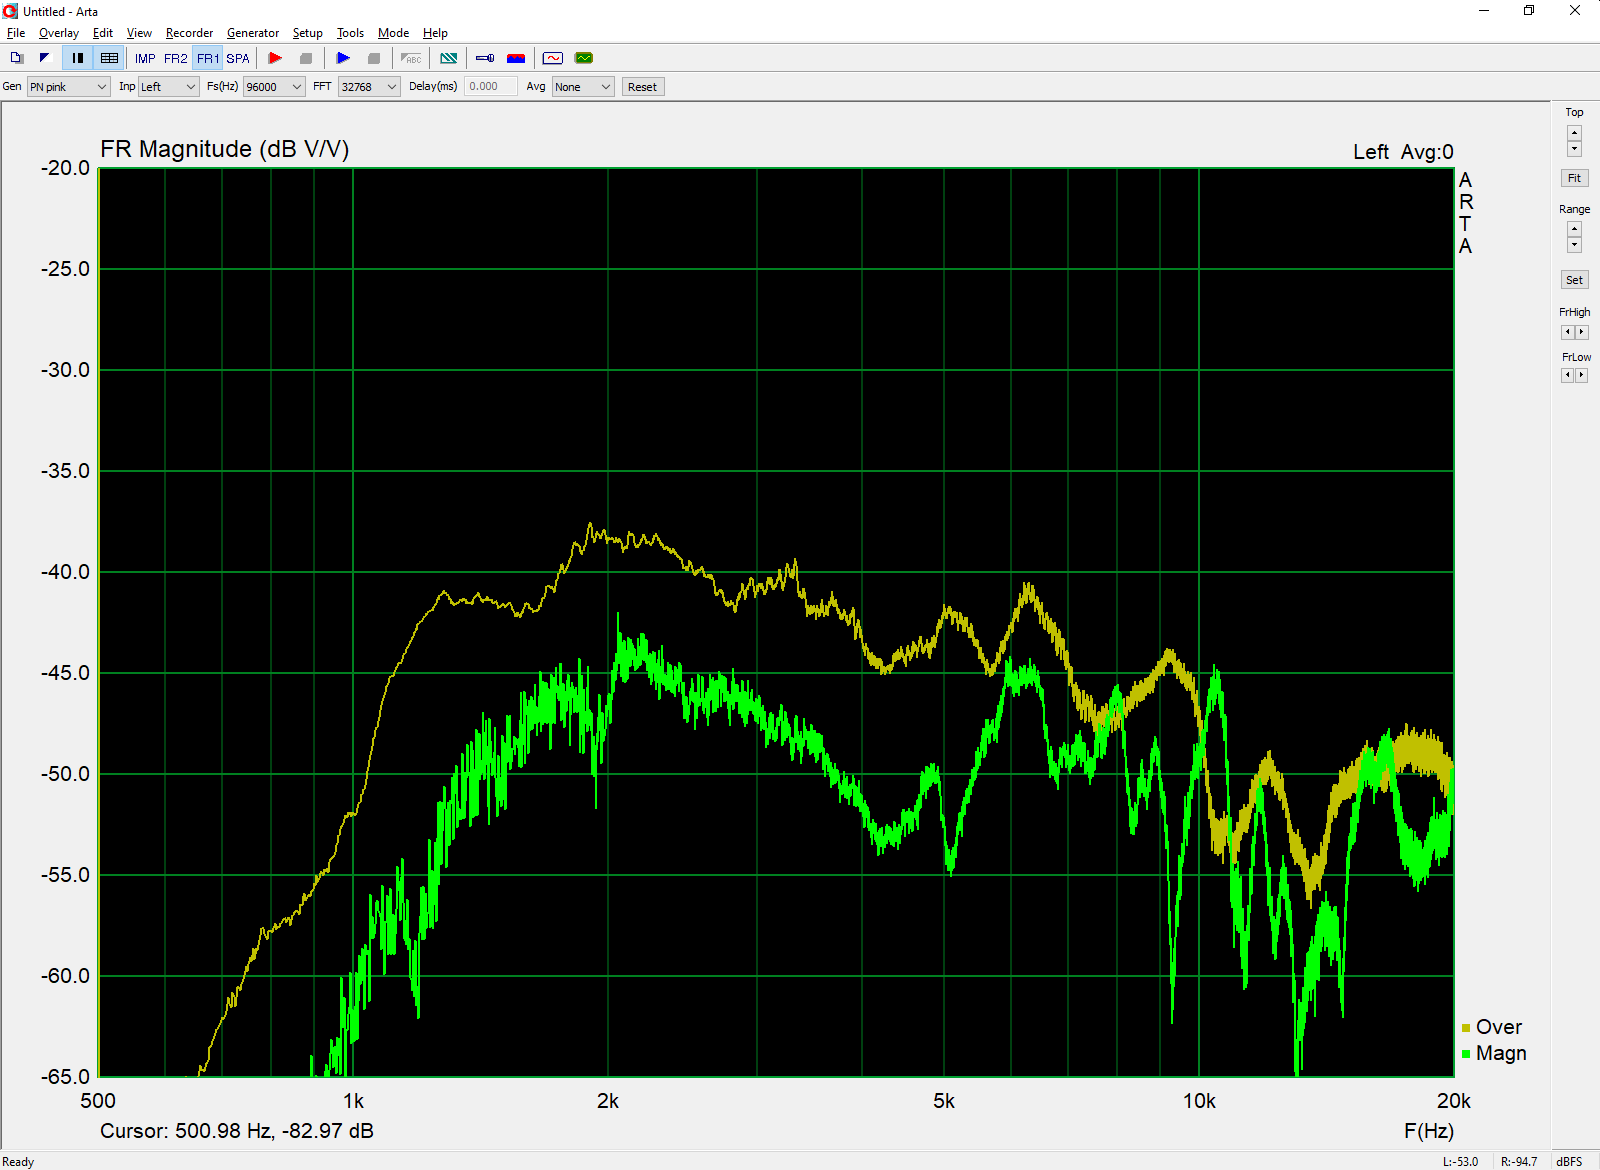Click the red curve graph icon
This screenshot has width=1600, height=1170.
(553, 58)
